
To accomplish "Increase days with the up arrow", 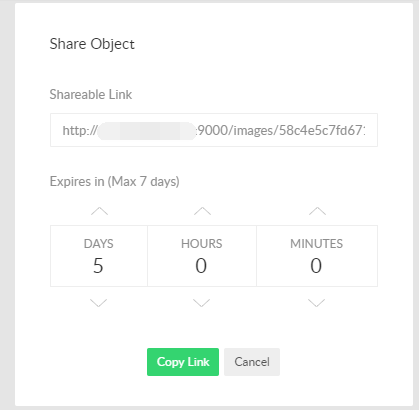I will 99,211.
